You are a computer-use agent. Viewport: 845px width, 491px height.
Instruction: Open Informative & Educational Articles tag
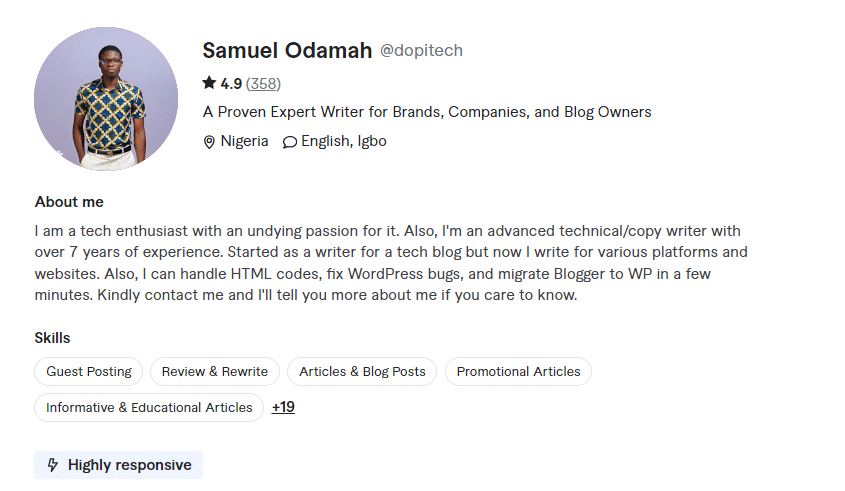[149, 407]
